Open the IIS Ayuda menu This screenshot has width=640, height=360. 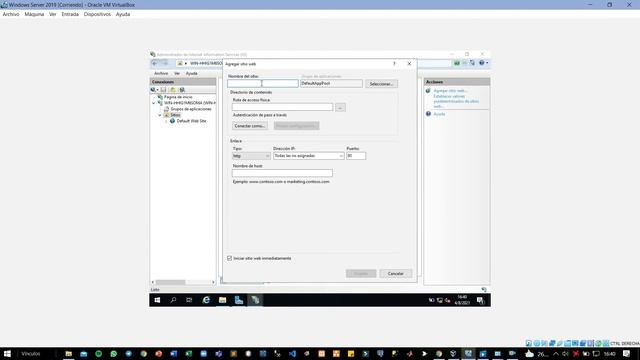(191, 73)
